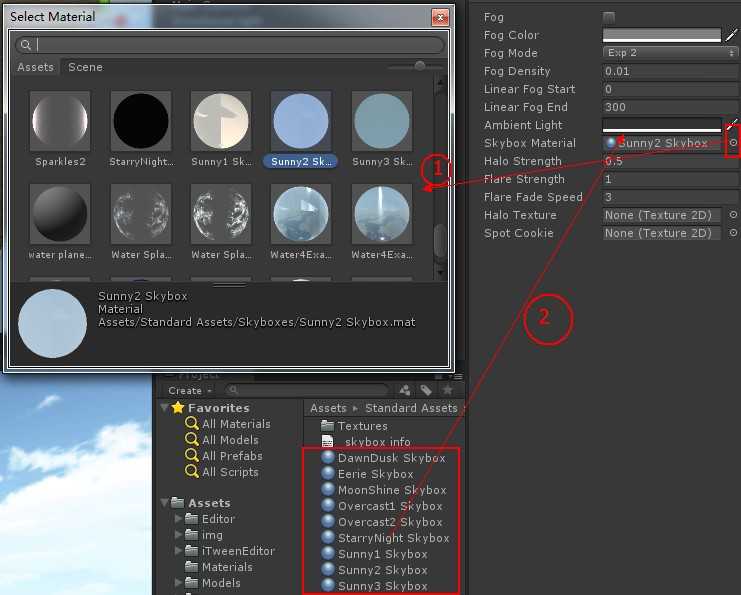The image size is (741, 595).
Task: Click the search by label icon
Action: pyautogui.click(x=426, y=390)
